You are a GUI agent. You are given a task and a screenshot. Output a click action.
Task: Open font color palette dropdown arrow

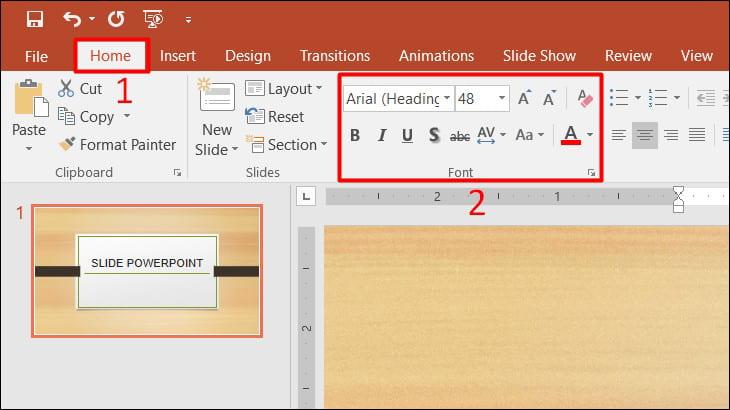[590, 135]
